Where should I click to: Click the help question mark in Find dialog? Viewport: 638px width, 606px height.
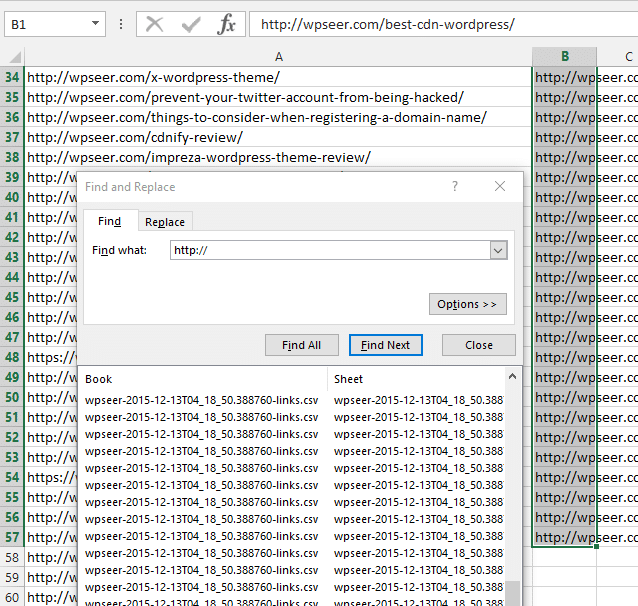pos(455,186)
